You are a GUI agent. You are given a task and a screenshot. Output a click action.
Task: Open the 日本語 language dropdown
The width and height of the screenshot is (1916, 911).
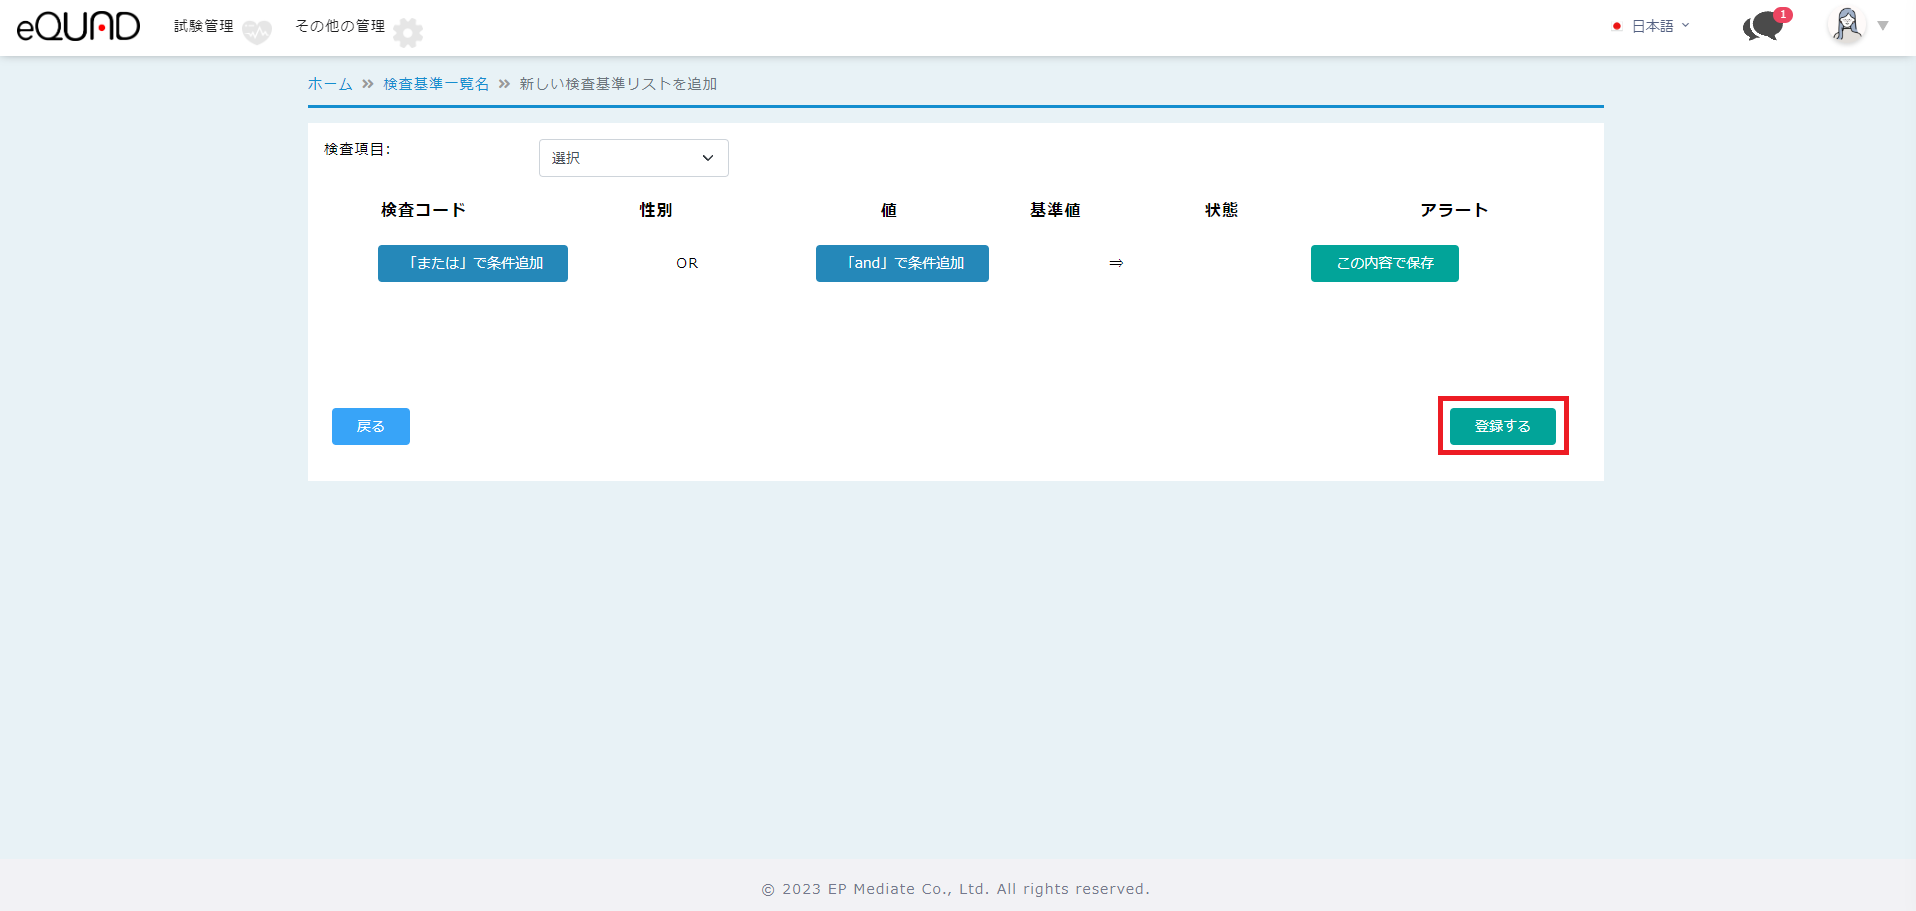[x=1659, y=26]
